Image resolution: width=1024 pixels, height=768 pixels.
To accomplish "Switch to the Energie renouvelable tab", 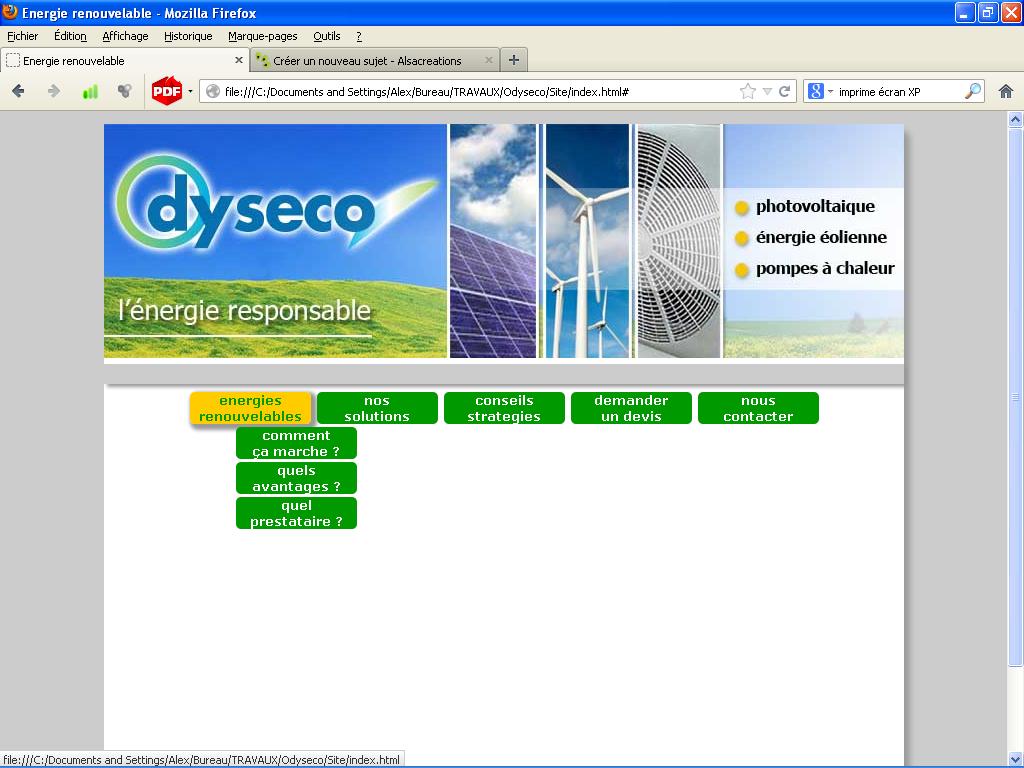I will (x=125, y=60).
